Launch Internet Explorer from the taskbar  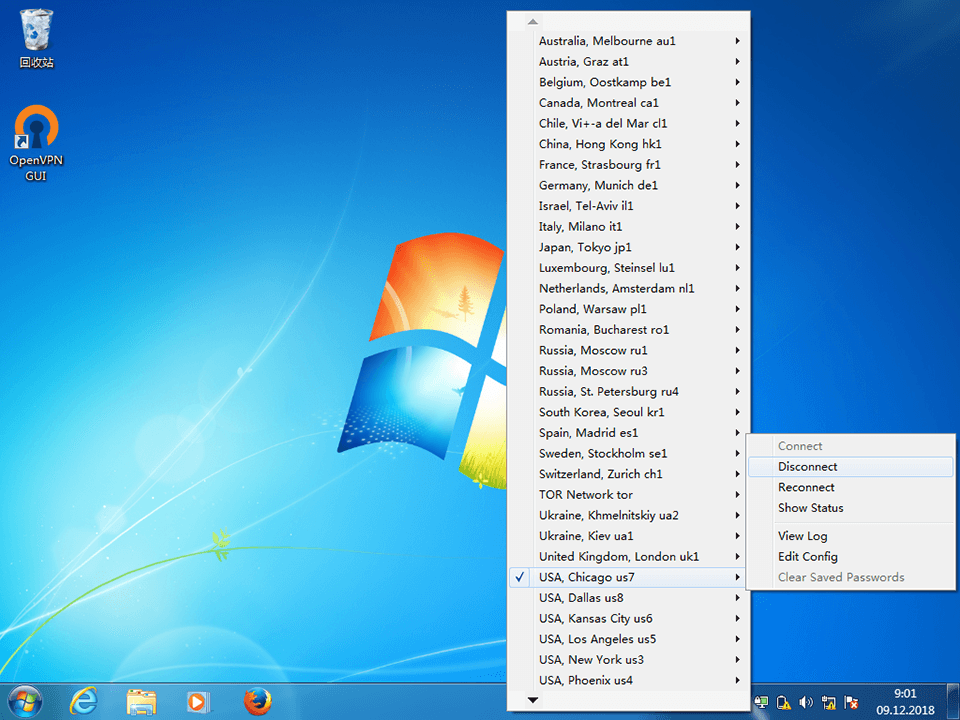coord(83,701)
